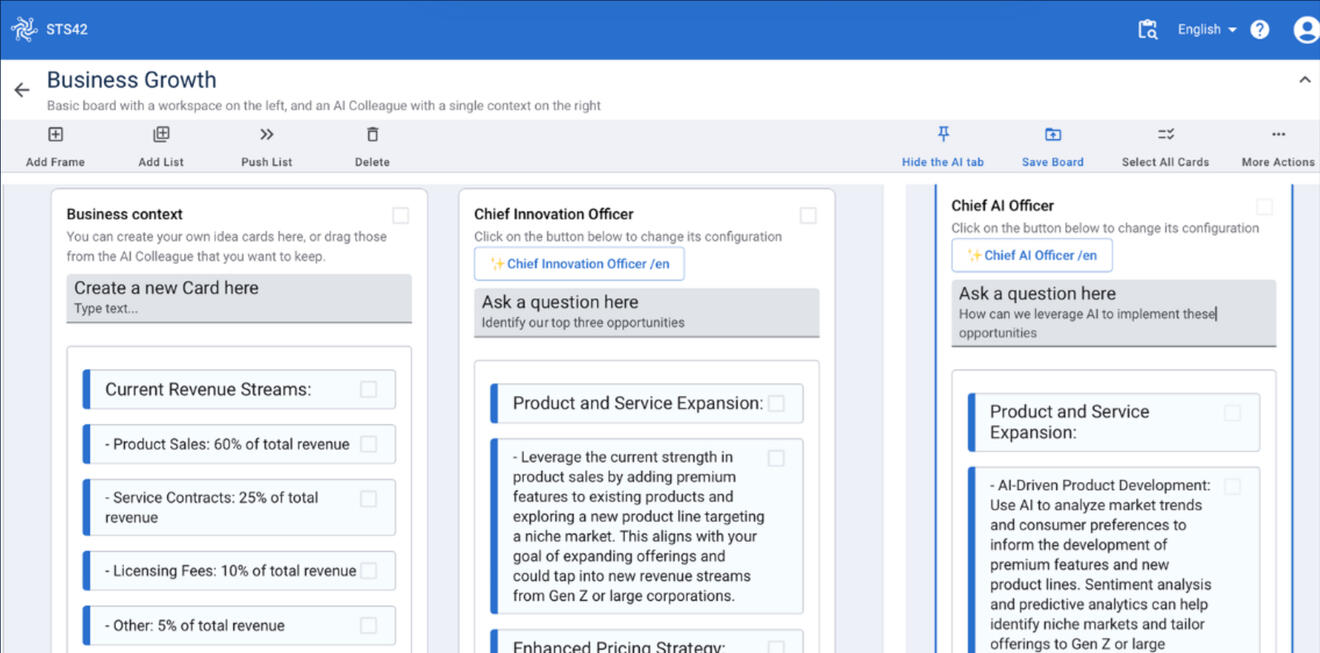Image resolution: width=1320 pixels, height=653 pixels.
Task: Open the More Actions menu
Action: pos(1278,135)
